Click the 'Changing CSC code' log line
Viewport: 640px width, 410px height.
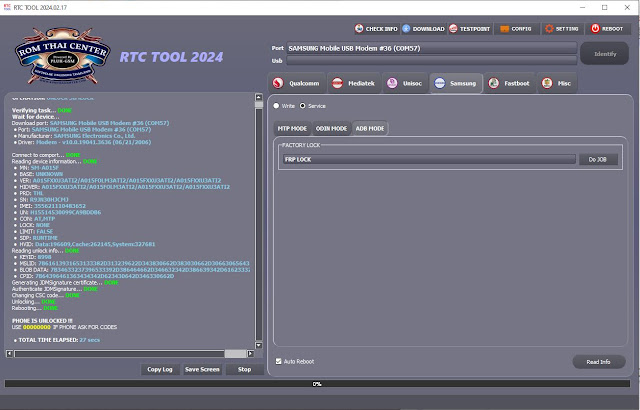tap(46, 295)
